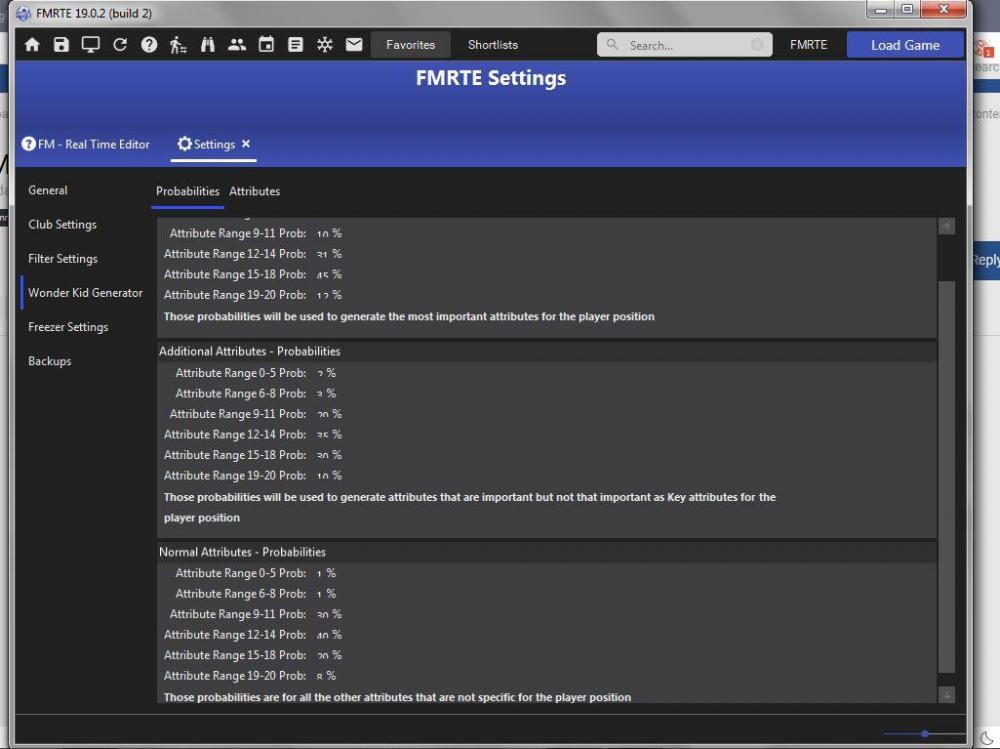Edit Additional Attributes Range 0-5 Prob value

pyautogui.click(x=320, y=373)
